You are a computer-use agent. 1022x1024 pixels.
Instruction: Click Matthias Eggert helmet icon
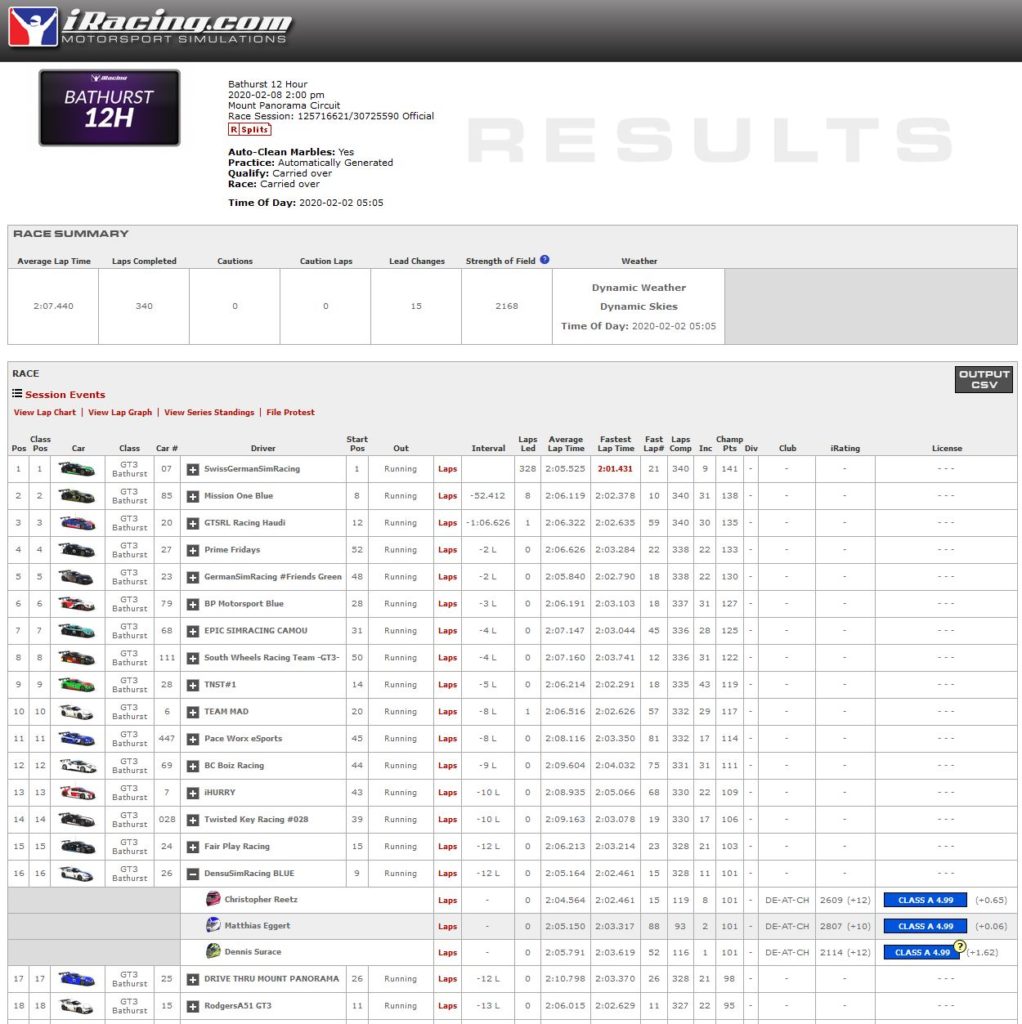(x=213, y=925)
